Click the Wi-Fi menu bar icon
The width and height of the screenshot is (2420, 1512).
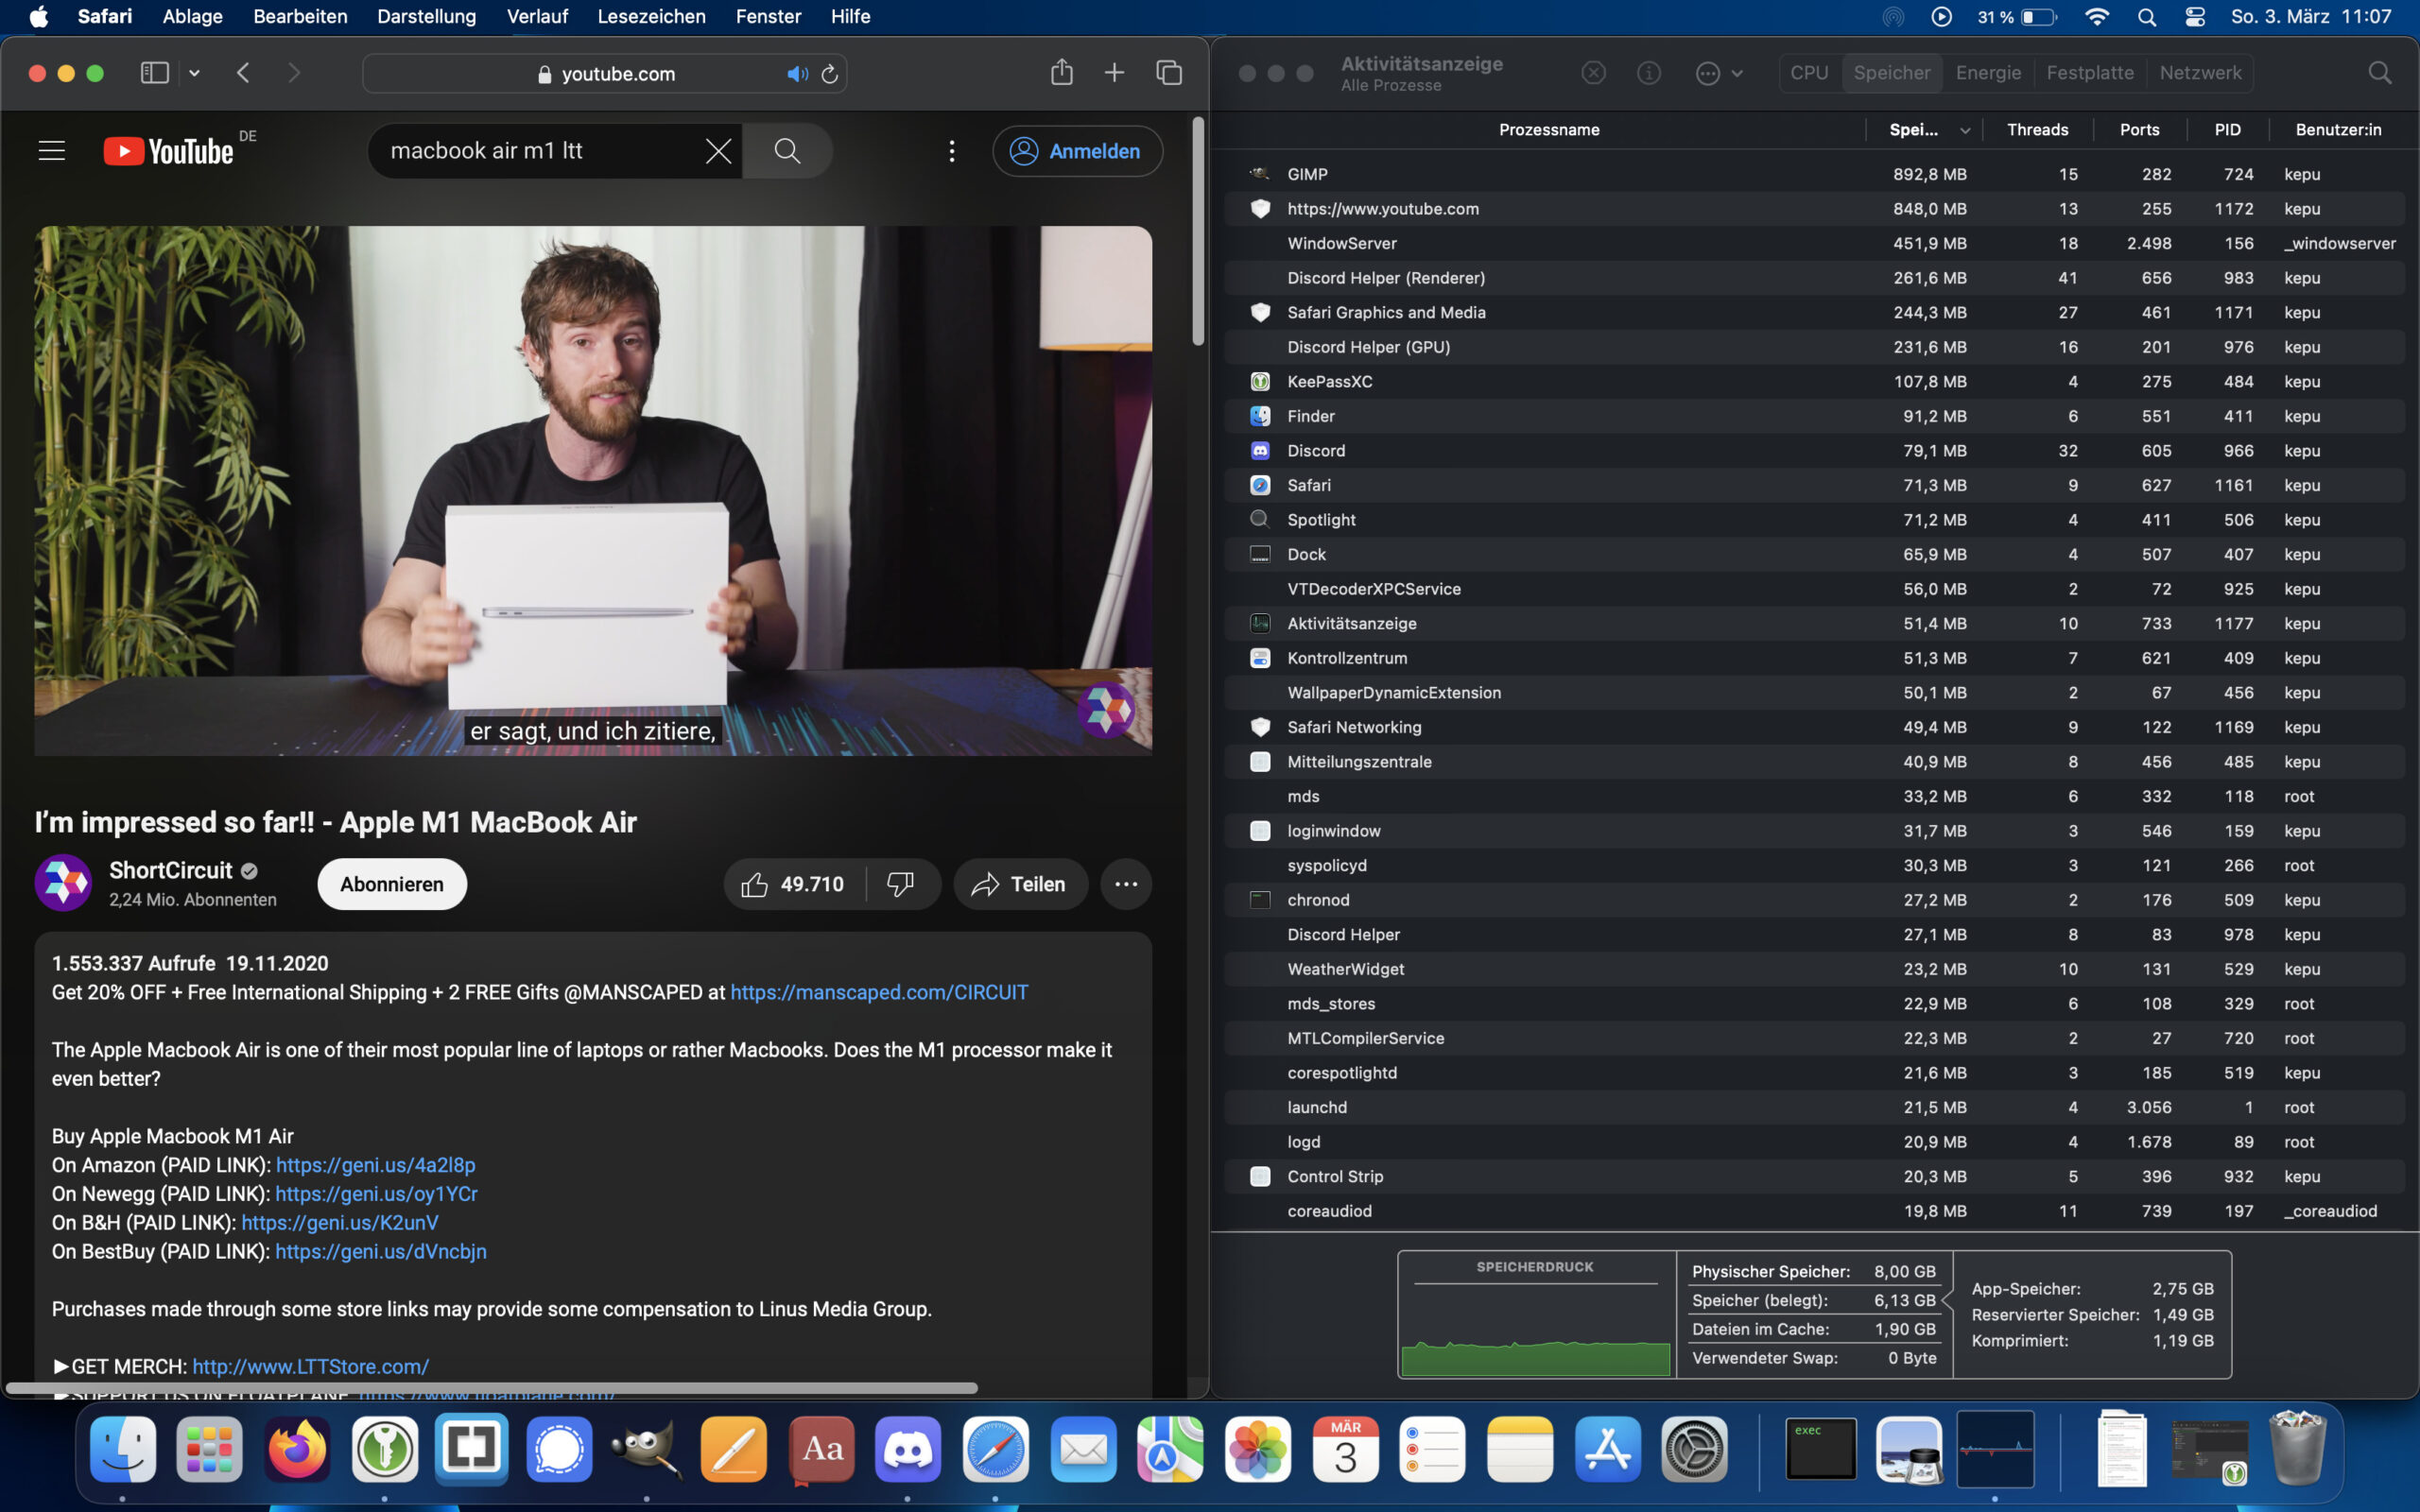2097,17
